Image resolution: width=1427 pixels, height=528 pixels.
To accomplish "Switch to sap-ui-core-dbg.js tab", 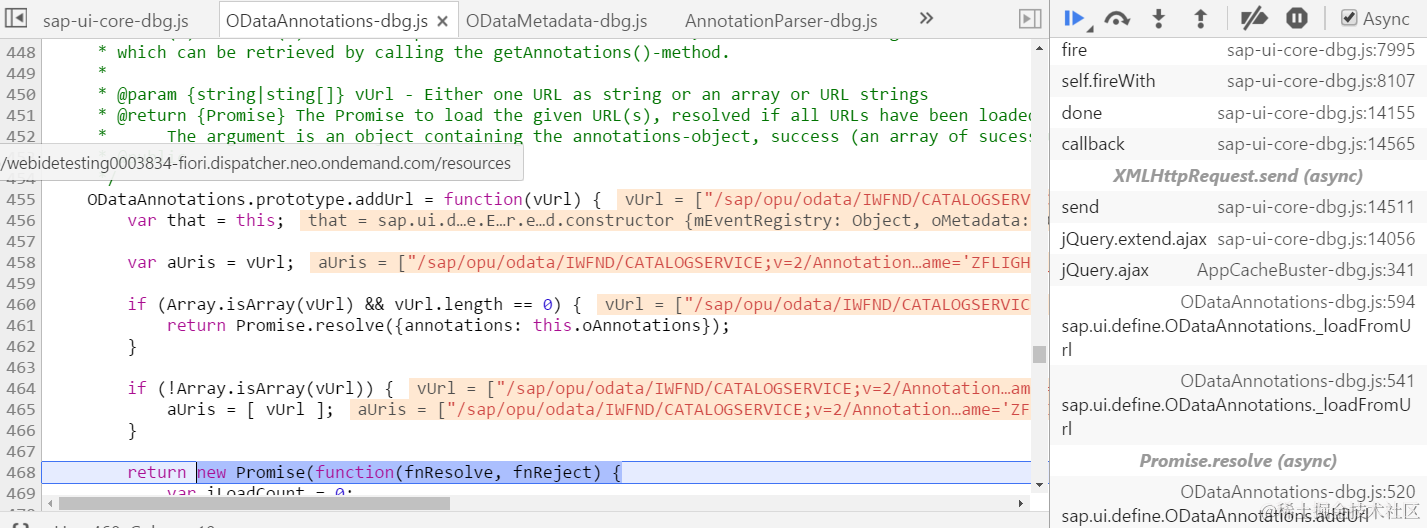I will [116, 20].
